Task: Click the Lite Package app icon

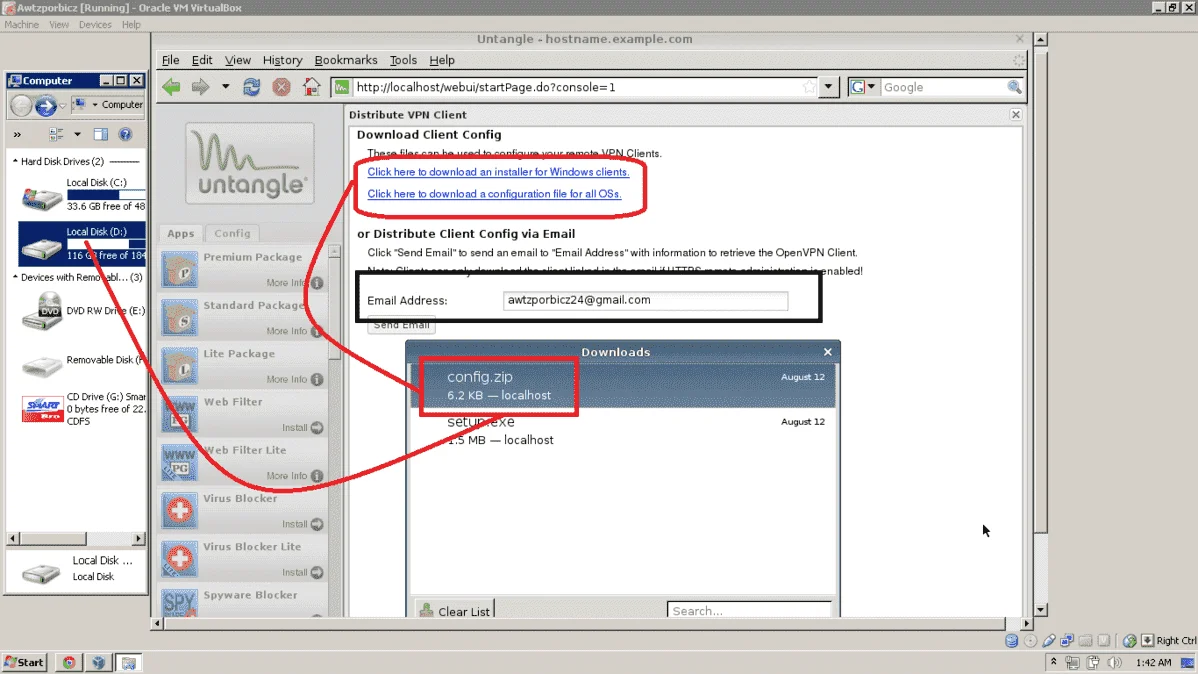Action: pos(180,366)
